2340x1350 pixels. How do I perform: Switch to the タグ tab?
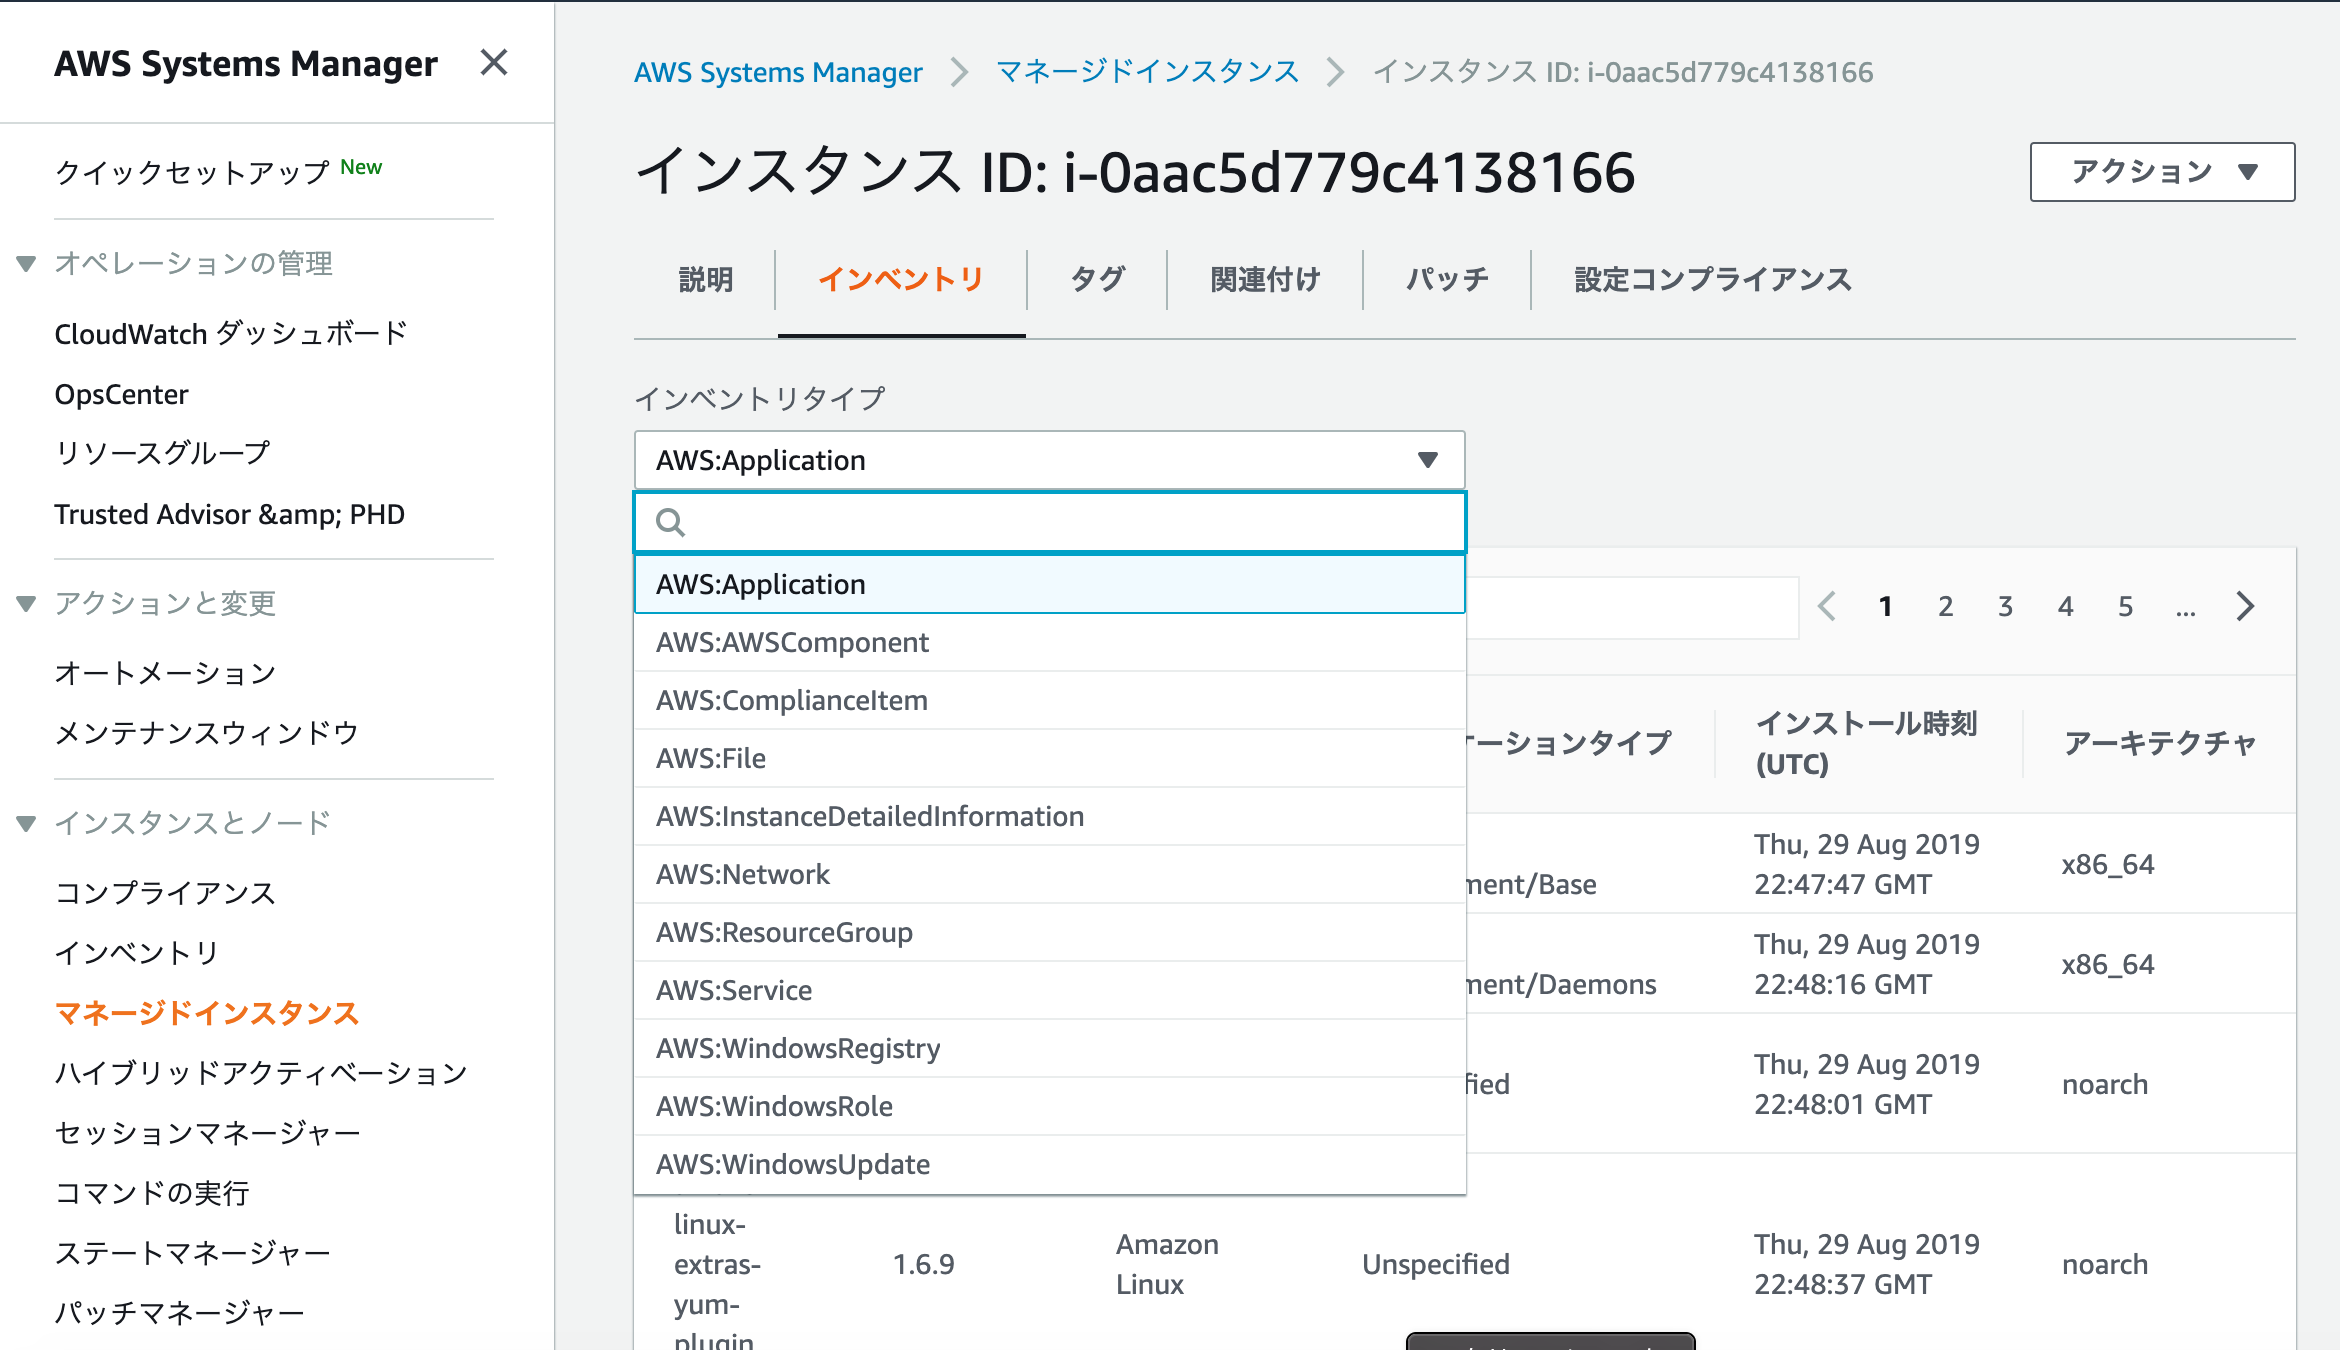pyautogui.click(x=1097, y=279)
